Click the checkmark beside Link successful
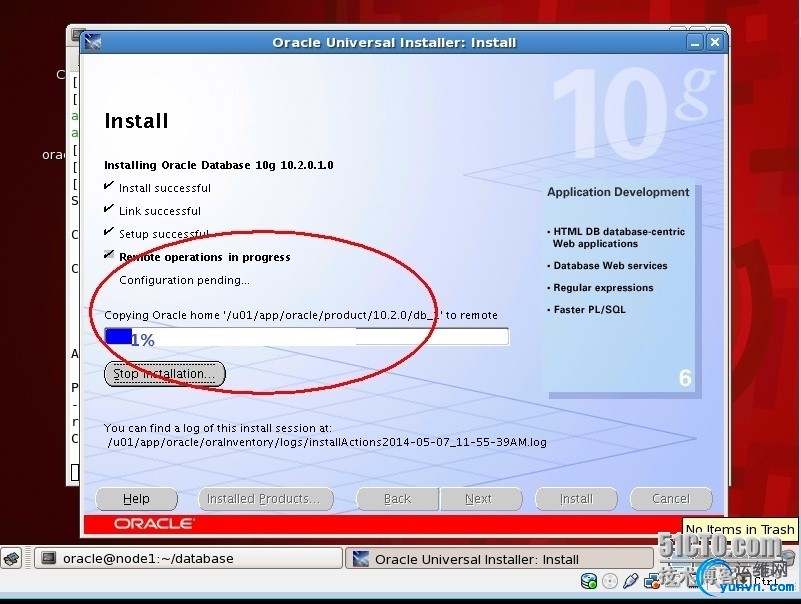This screenshot has height=604, width=801. click(x=108, y=208)
